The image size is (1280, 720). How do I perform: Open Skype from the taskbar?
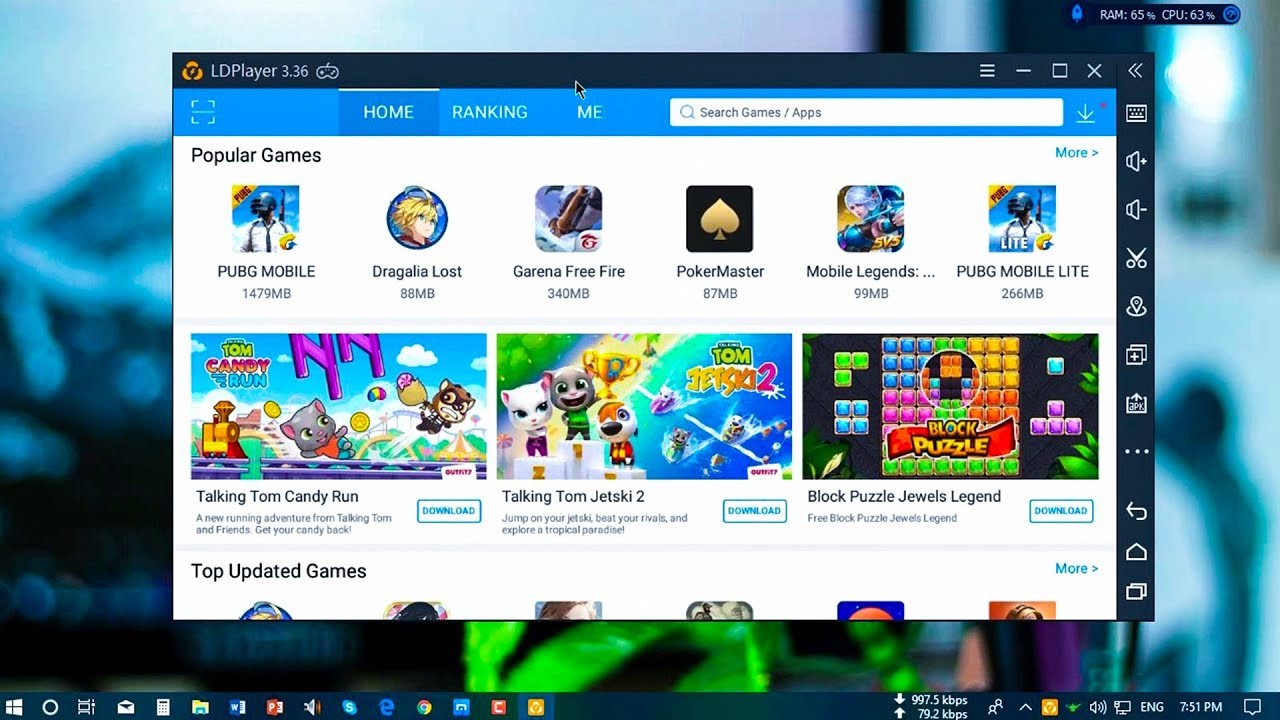point(349,707)
